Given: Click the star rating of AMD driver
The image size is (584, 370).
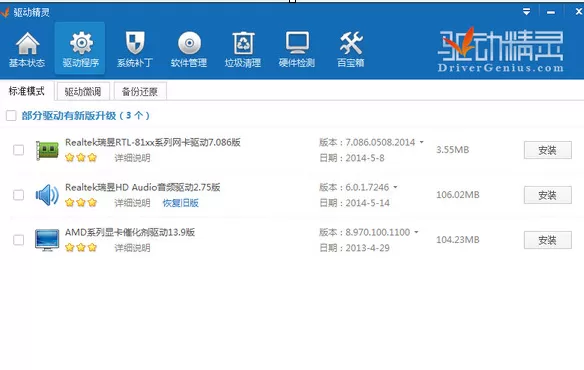Looking at the screenshot, I should pos(81,247).
